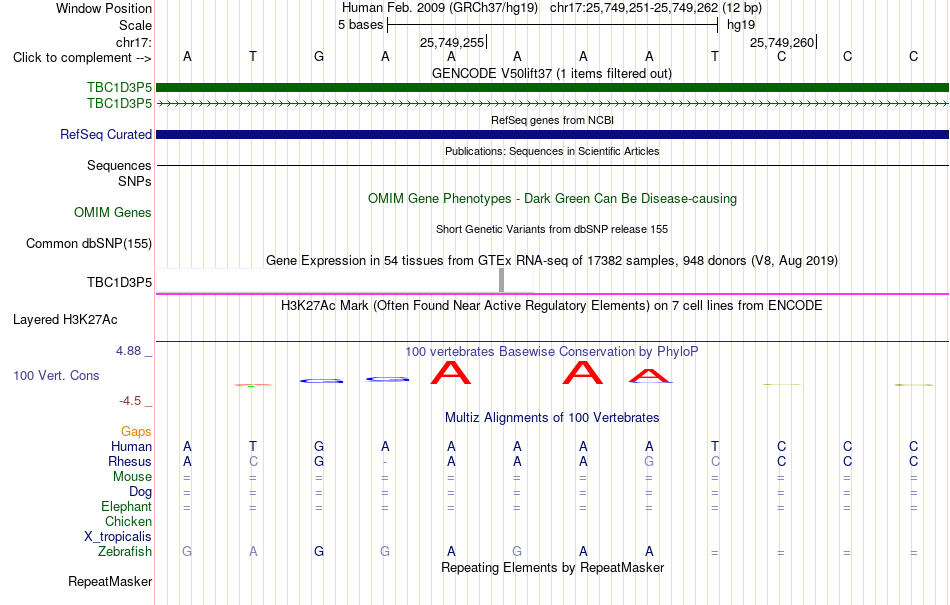Click the Dog species label
This screenshot has width=950, height=605.
click(x=140, y=492)
